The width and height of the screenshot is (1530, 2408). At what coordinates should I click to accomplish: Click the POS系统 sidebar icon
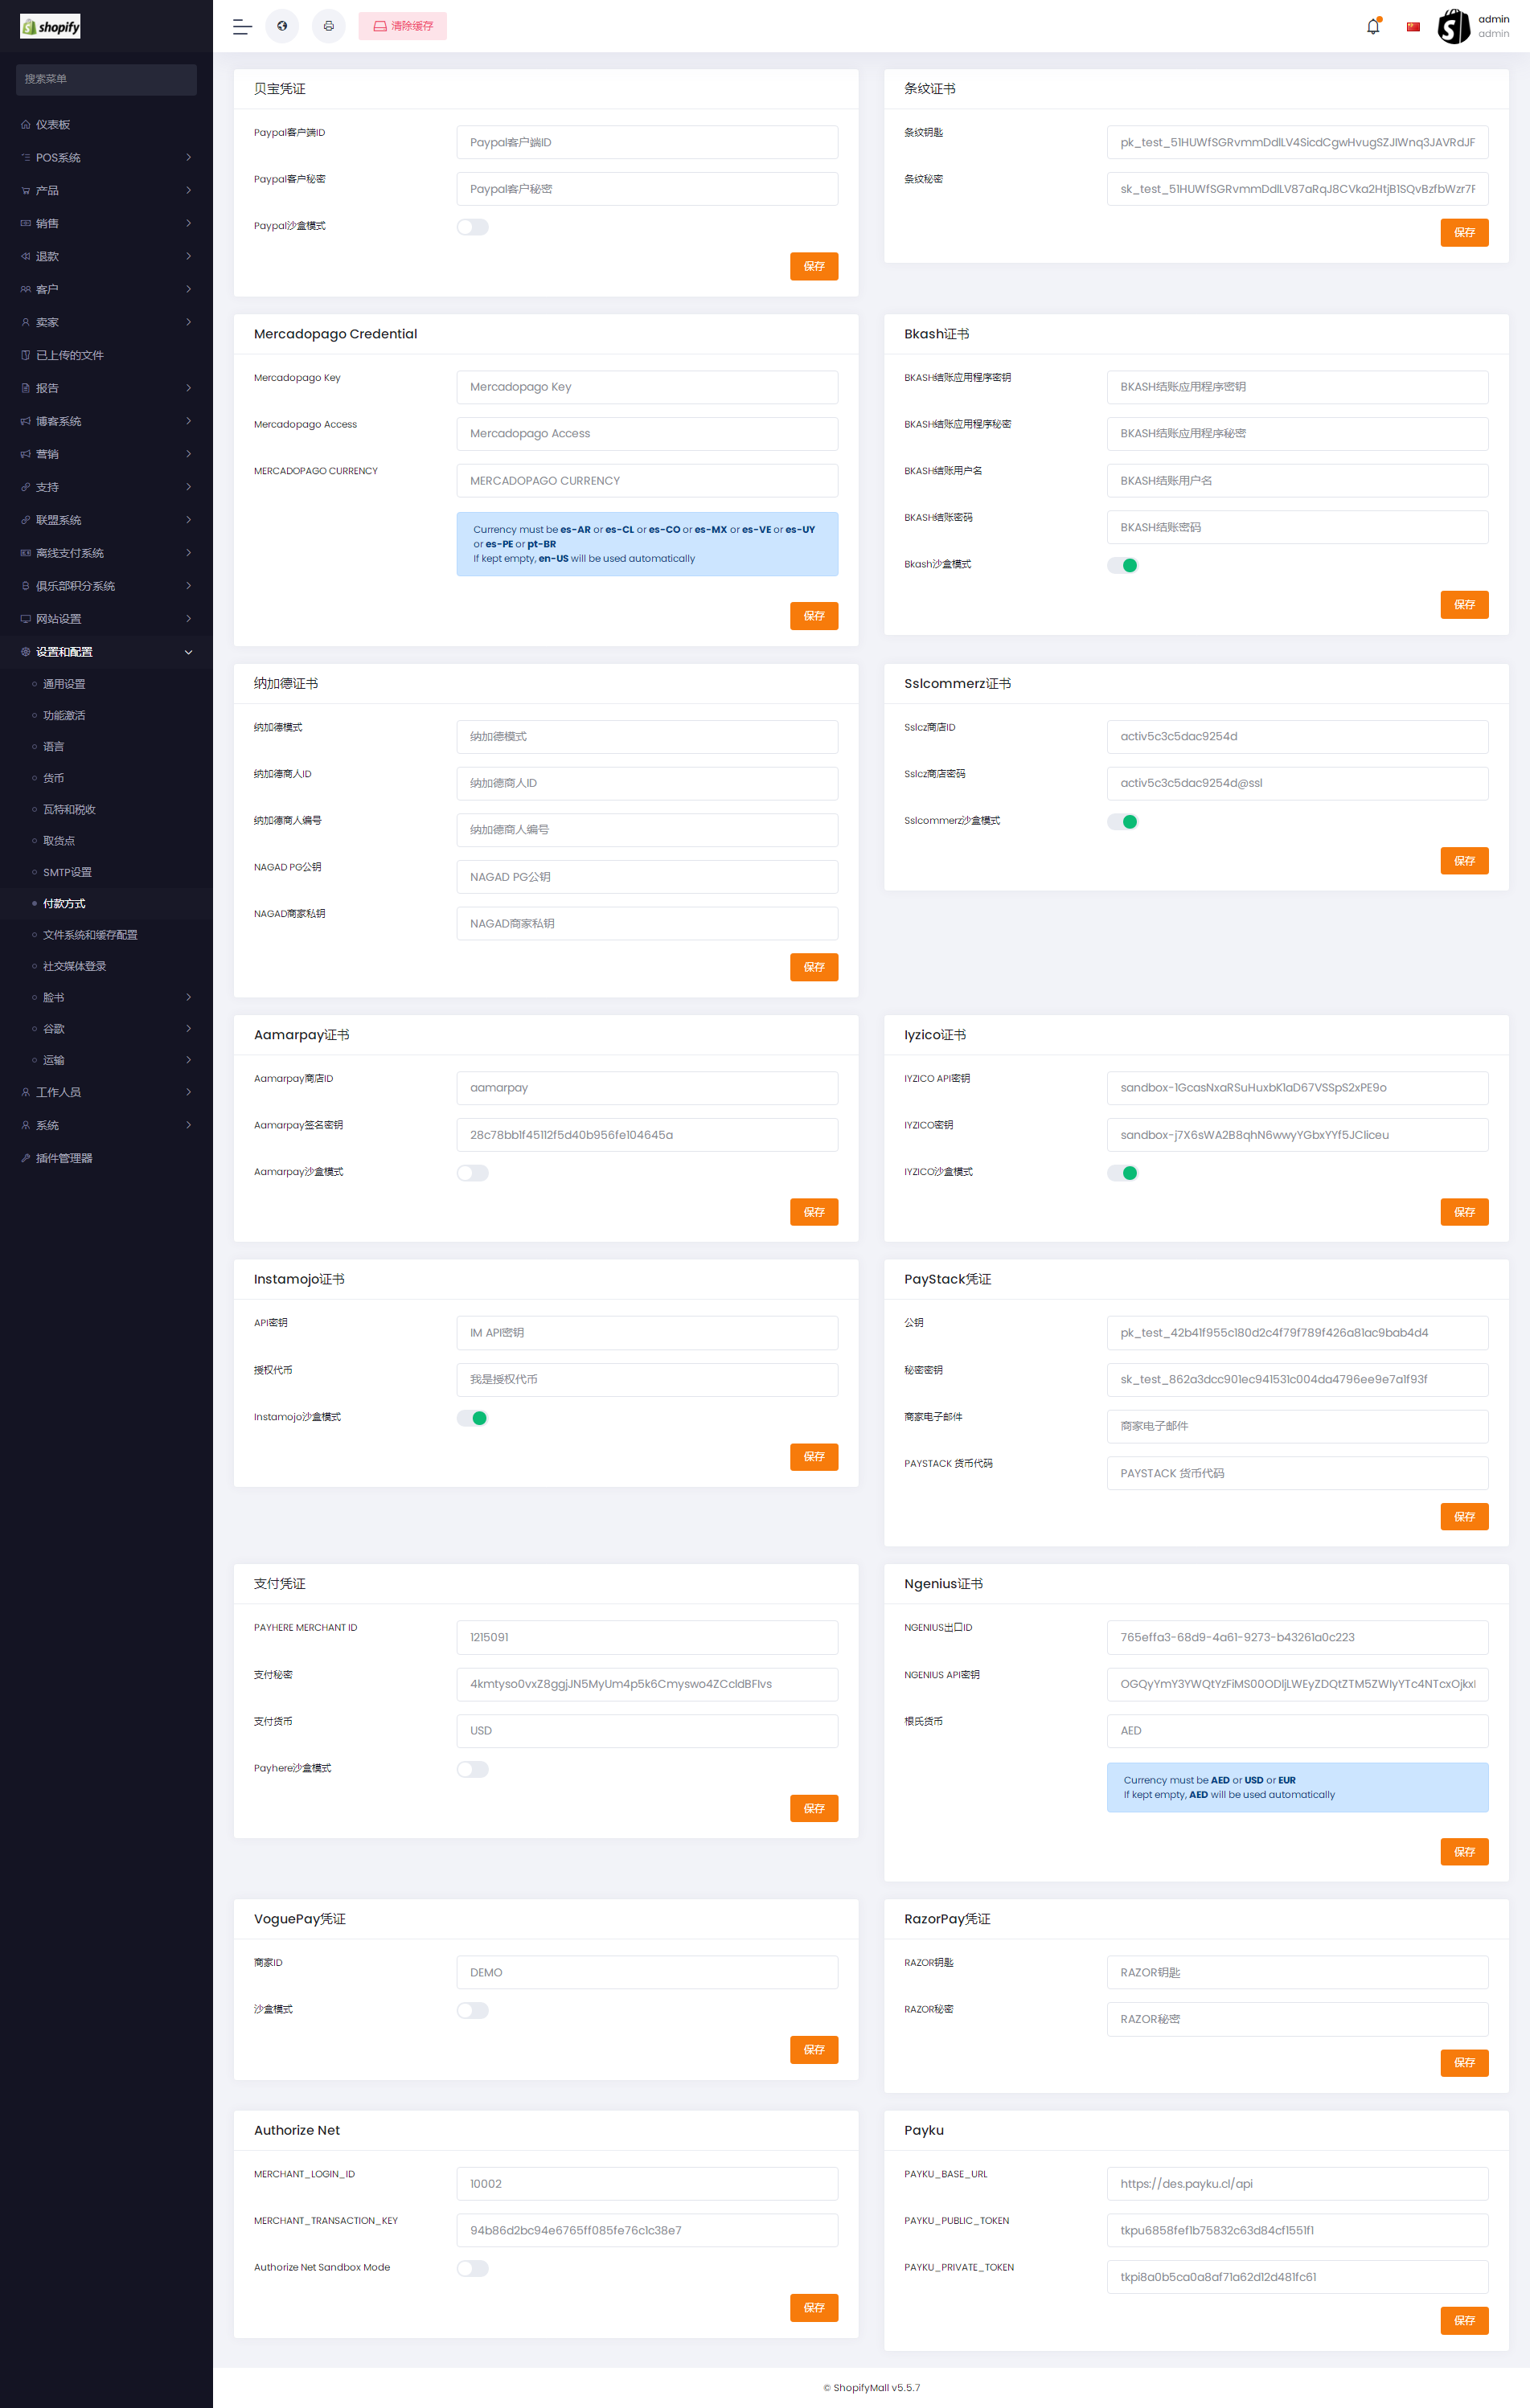tap(26, 158)
